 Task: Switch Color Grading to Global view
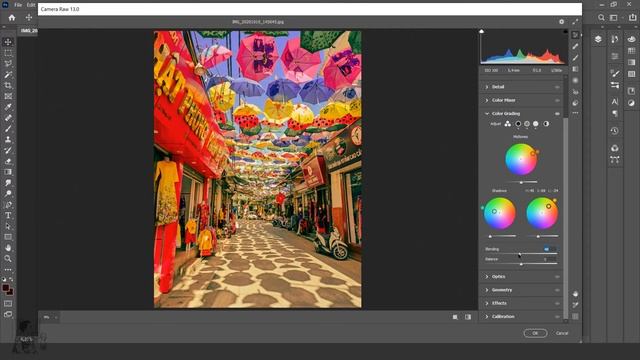point(546,124)
